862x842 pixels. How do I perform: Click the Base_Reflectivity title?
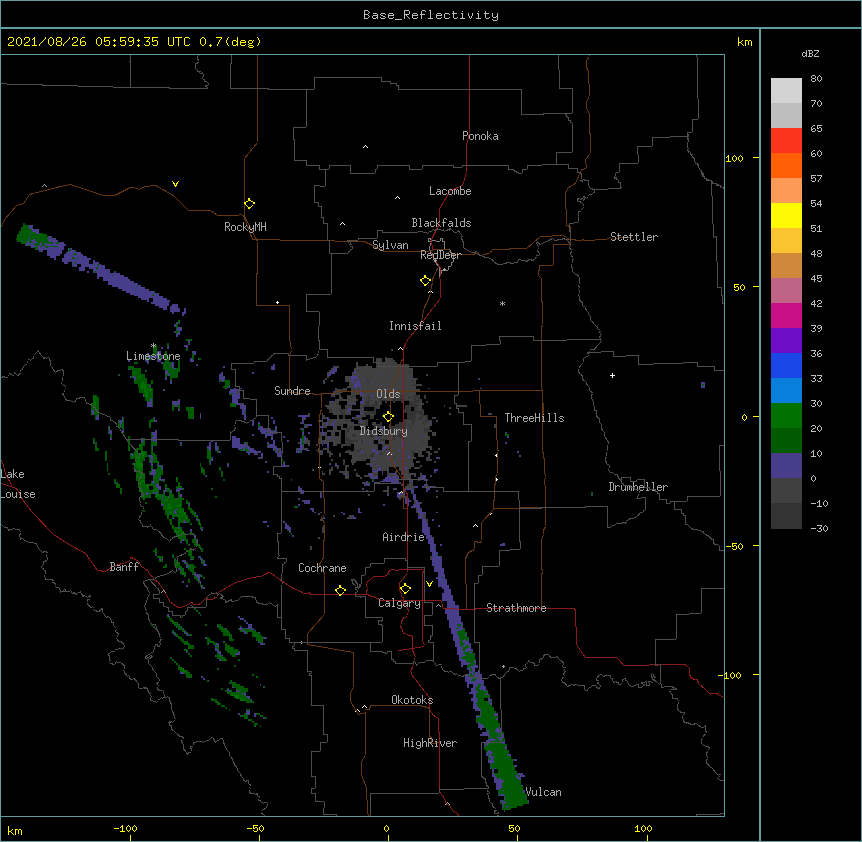[x=431, y=15]
